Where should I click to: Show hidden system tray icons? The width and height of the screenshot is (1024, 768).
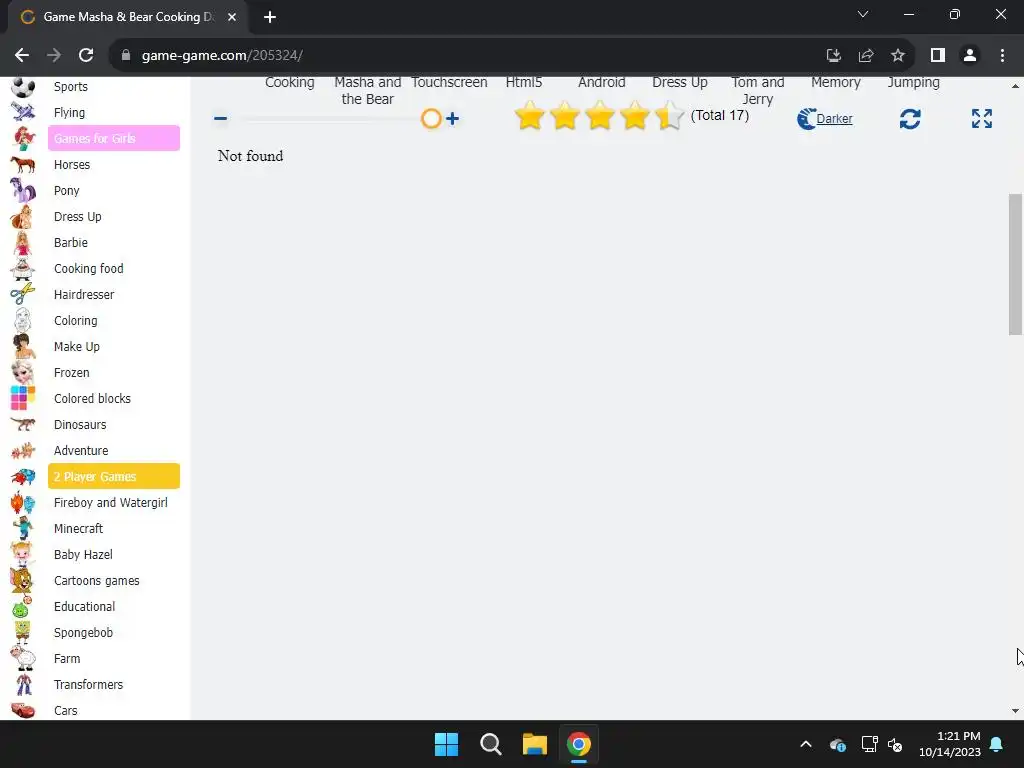(x=806, y=744)
